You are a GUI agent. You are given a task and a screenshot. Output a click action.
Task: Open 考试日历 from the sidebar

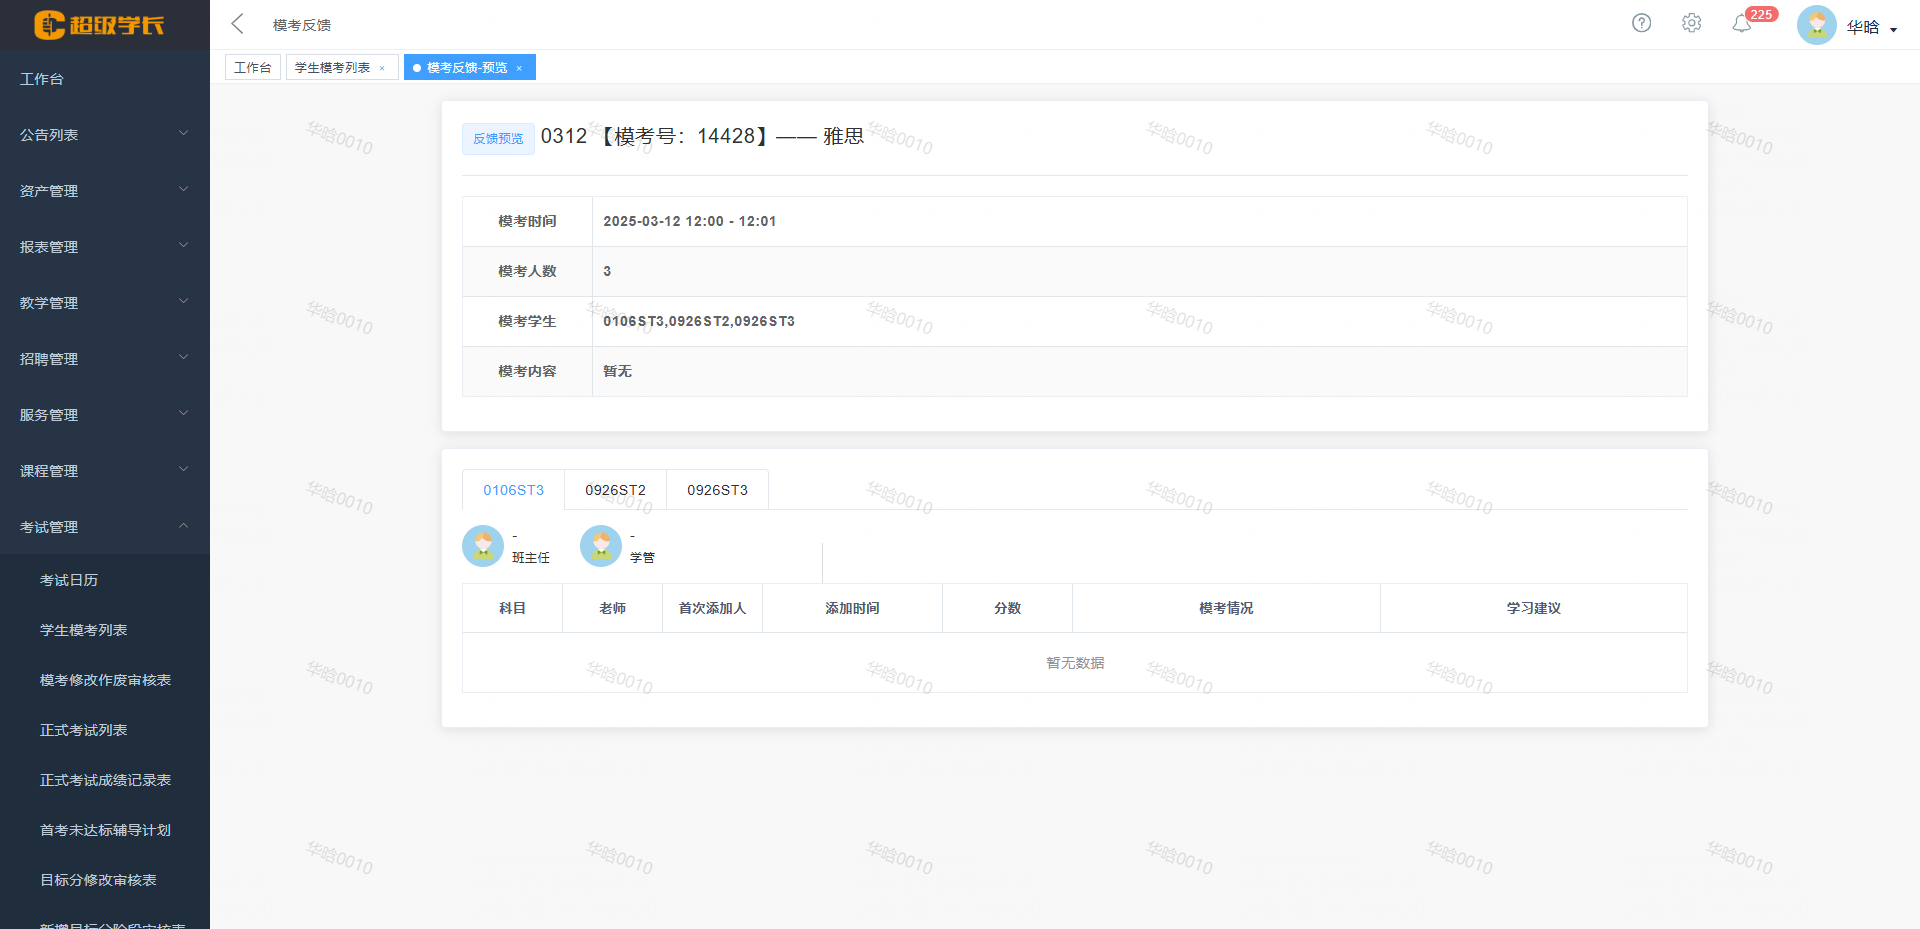point(70,580)
